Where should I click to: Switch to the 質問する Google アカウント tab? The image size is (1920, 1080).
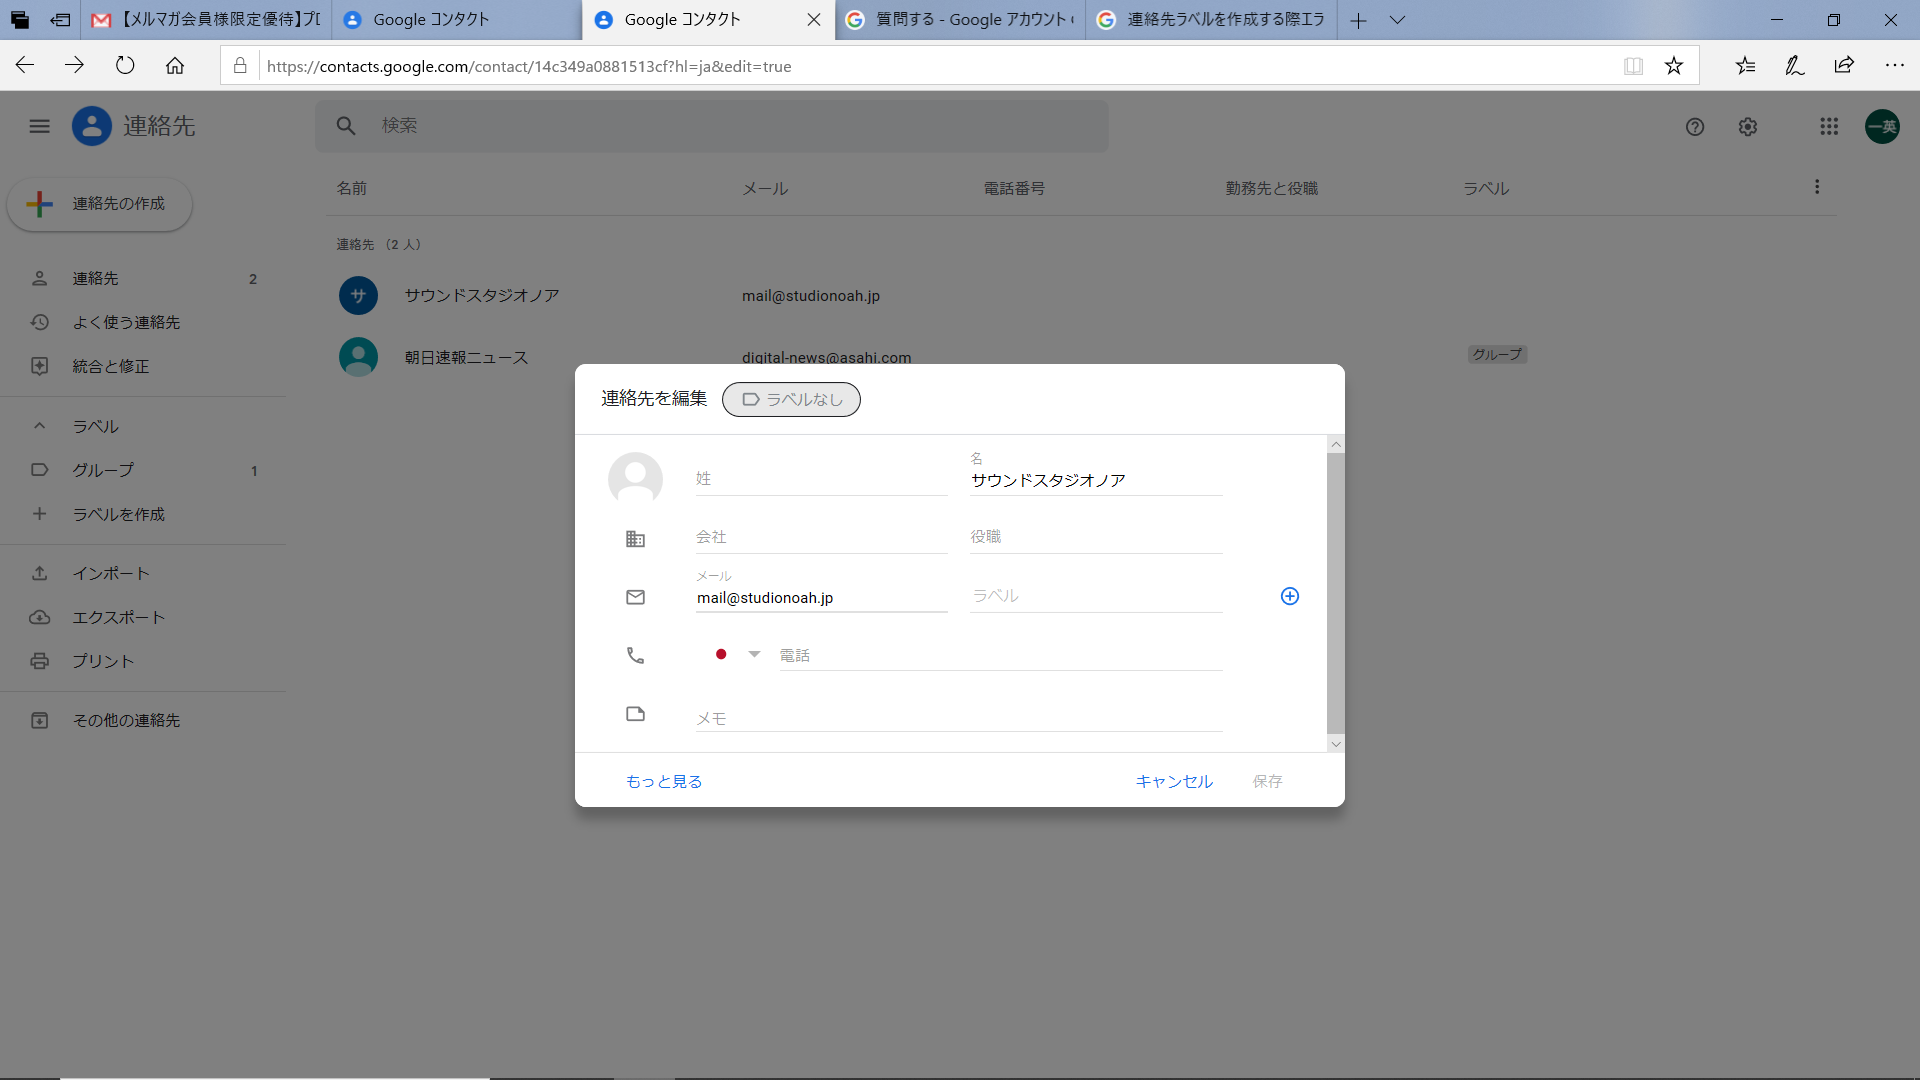(x=960, y=20)
